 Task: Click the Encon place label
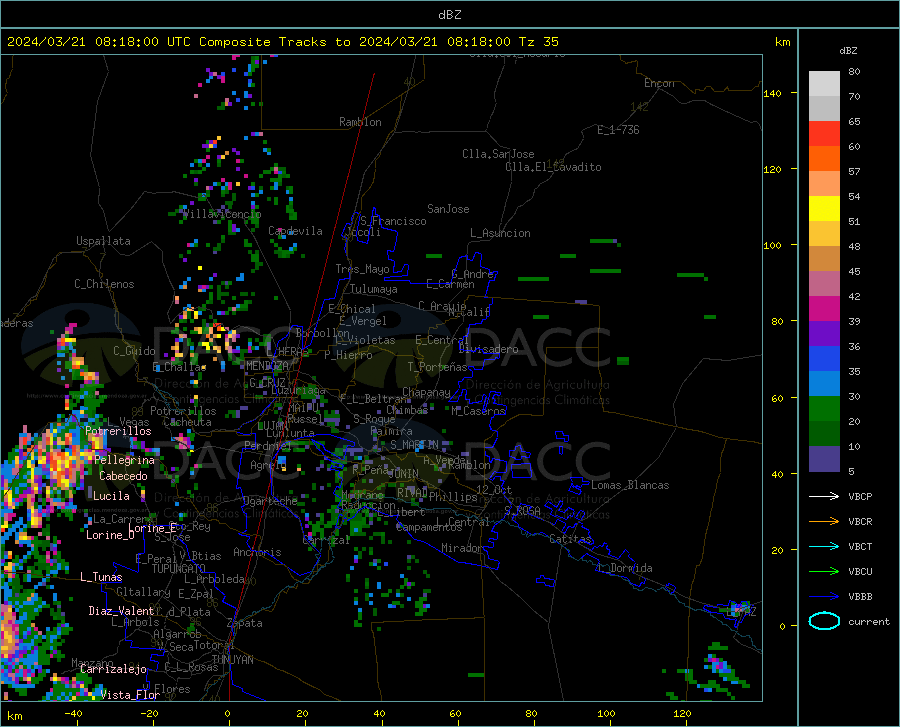659,83
